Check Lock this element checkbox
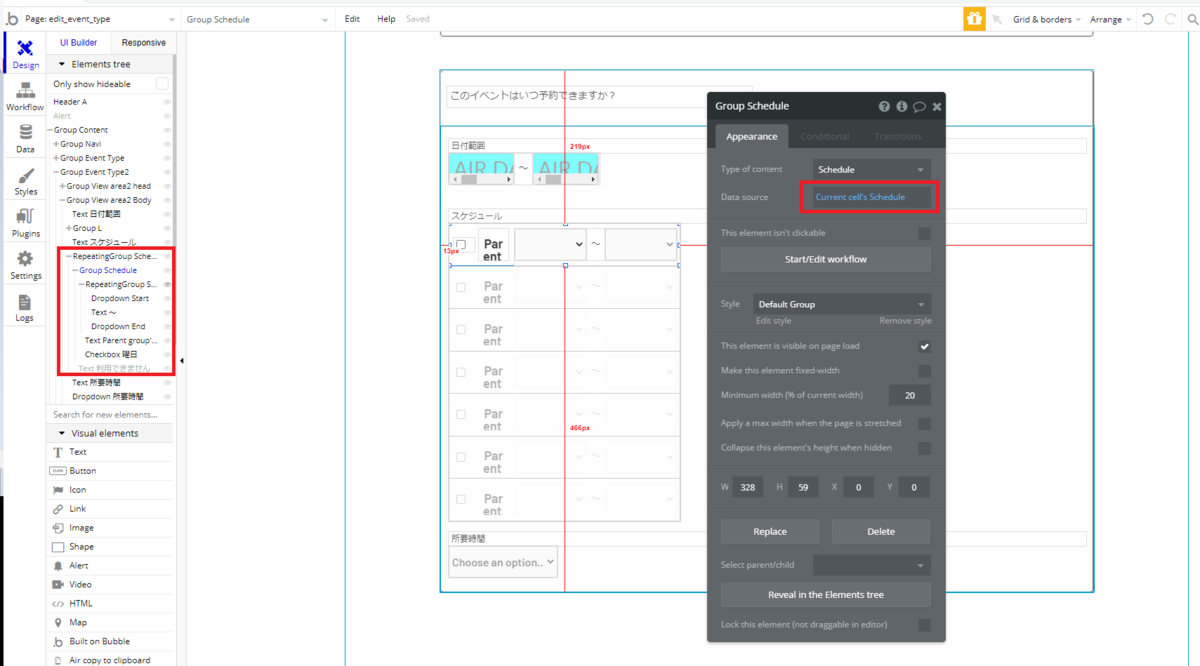 coord(925,625)
